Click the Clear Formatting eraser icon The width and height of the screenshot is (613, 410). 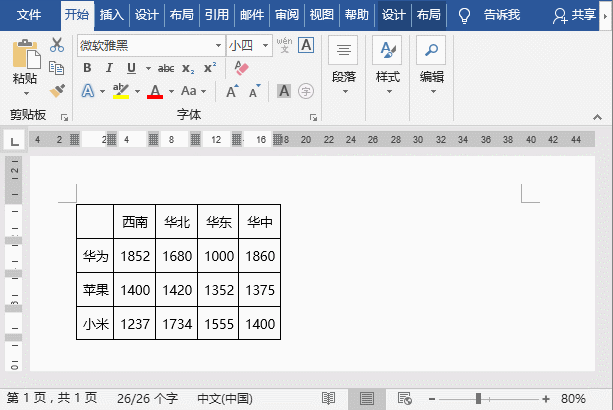[240, 68]
